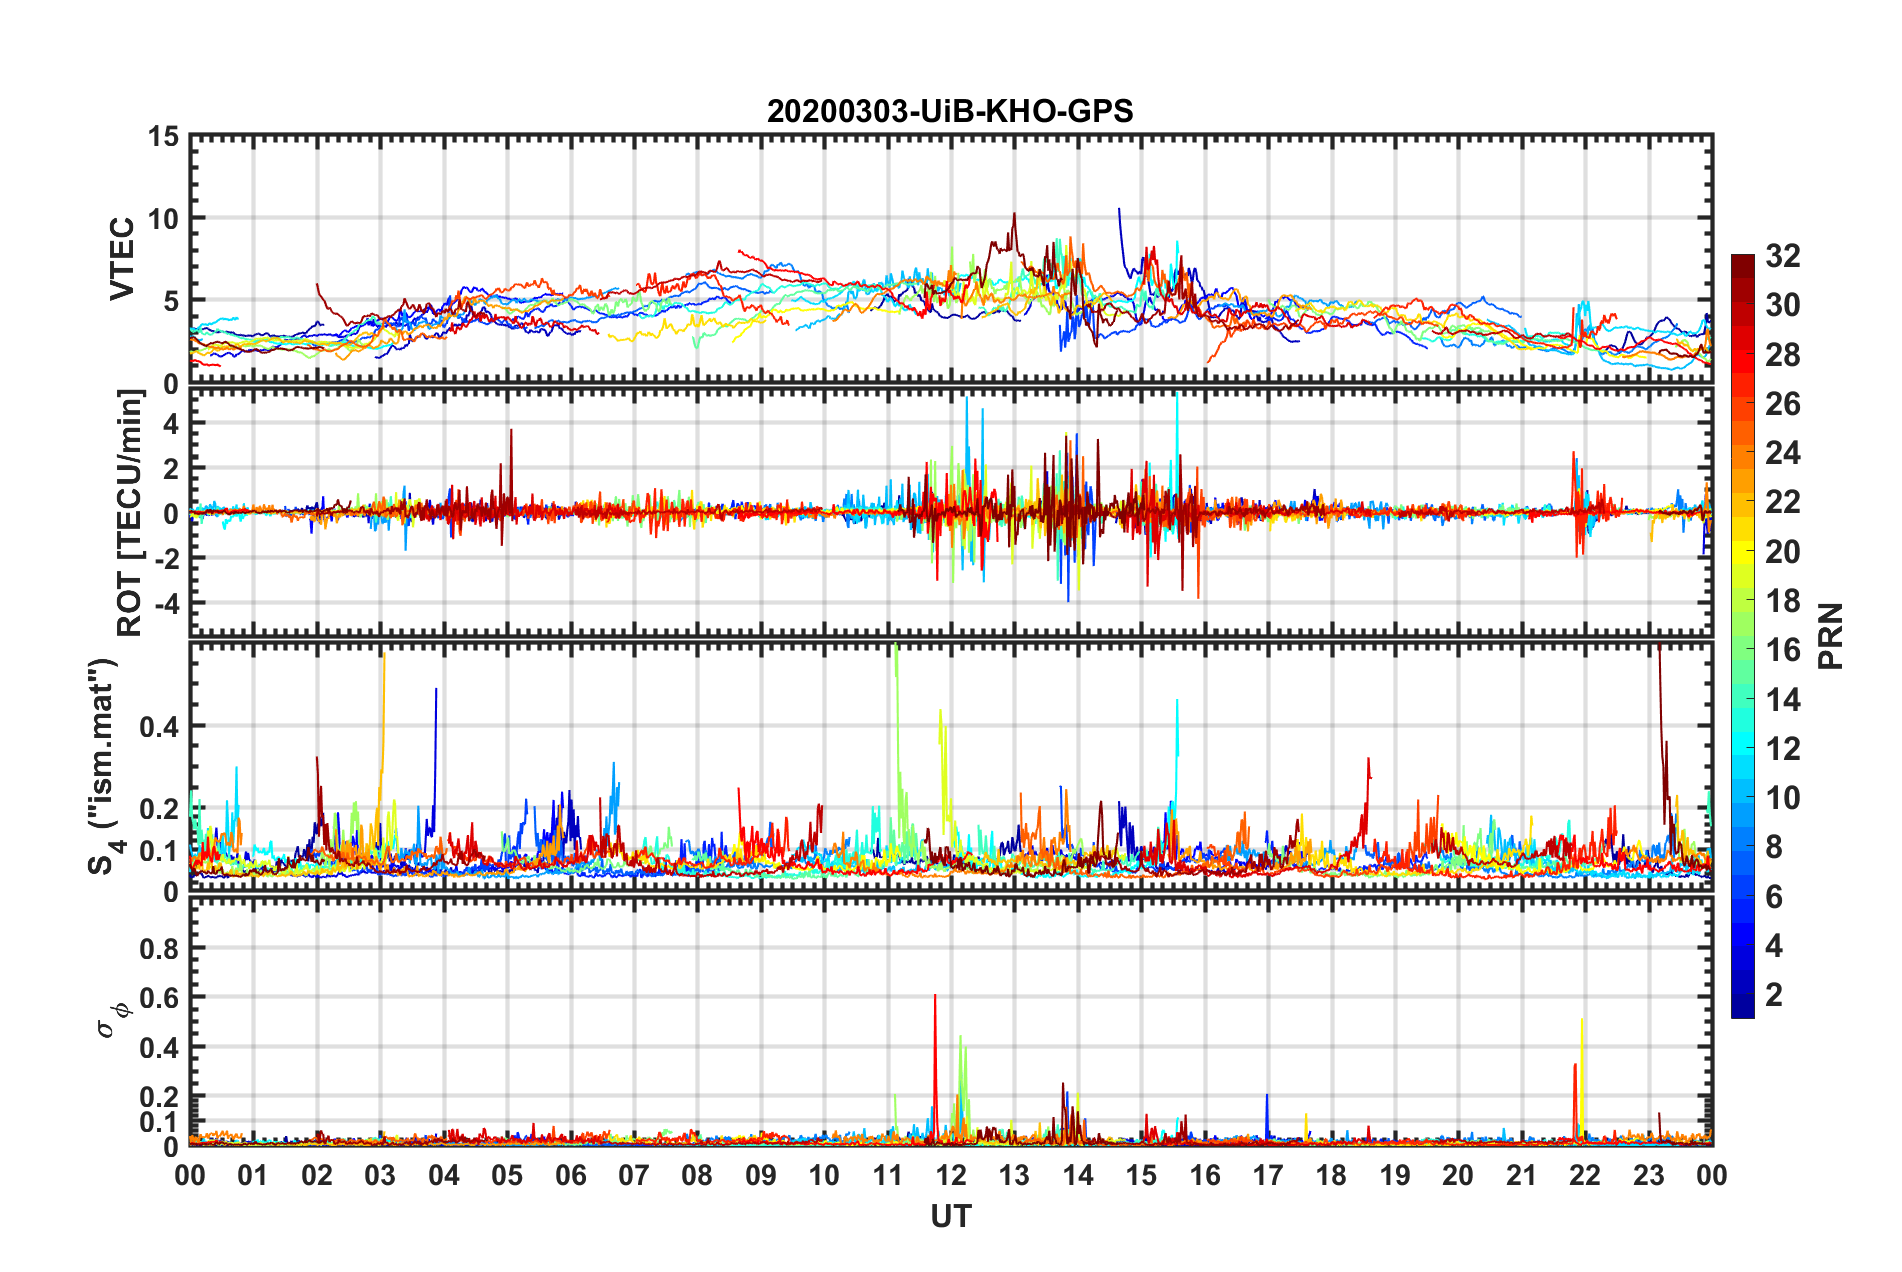
Task: Select UT axis hour label 07
Action: 634,1175
